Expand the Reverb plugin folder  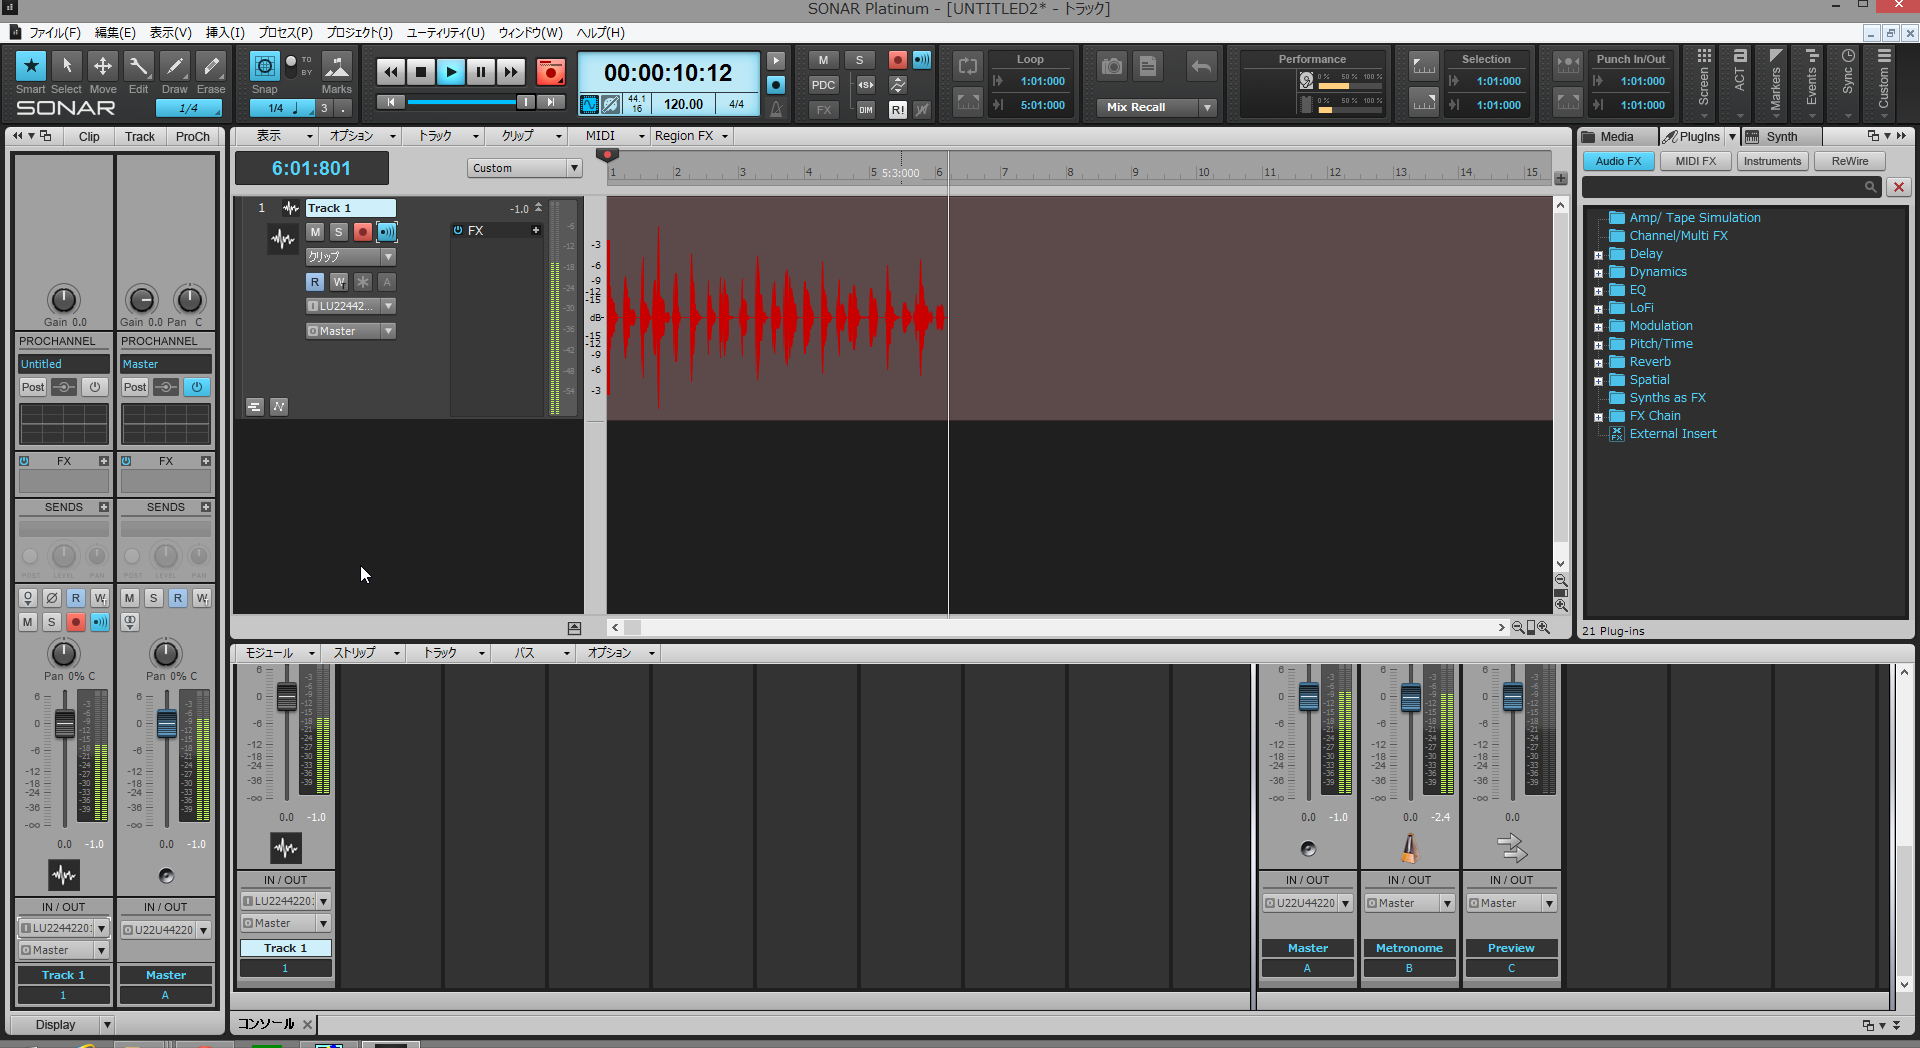click(x=1598, y=363)
